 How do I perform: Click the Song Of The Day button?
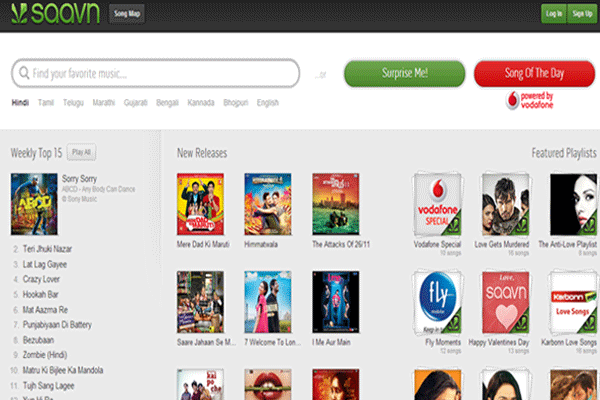coord(534,73)
